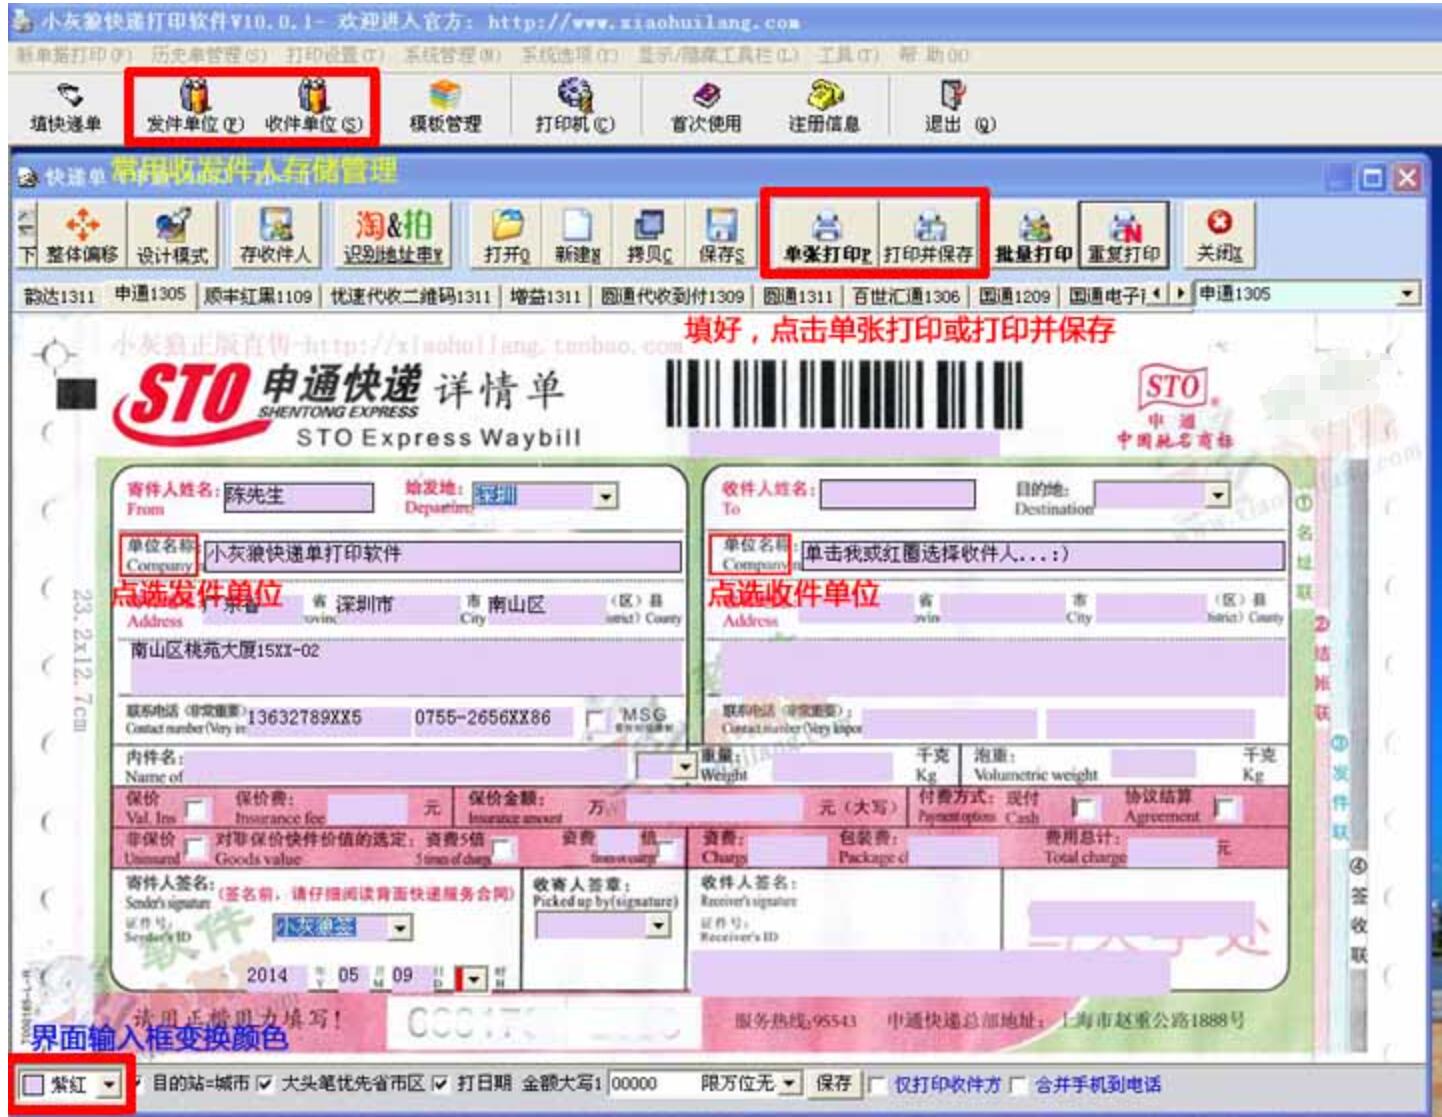Expand the 限万位无 dropdown
Image resolution: width=1442 pixels, height=1117 pixels.
click(x=789, y=1083)
